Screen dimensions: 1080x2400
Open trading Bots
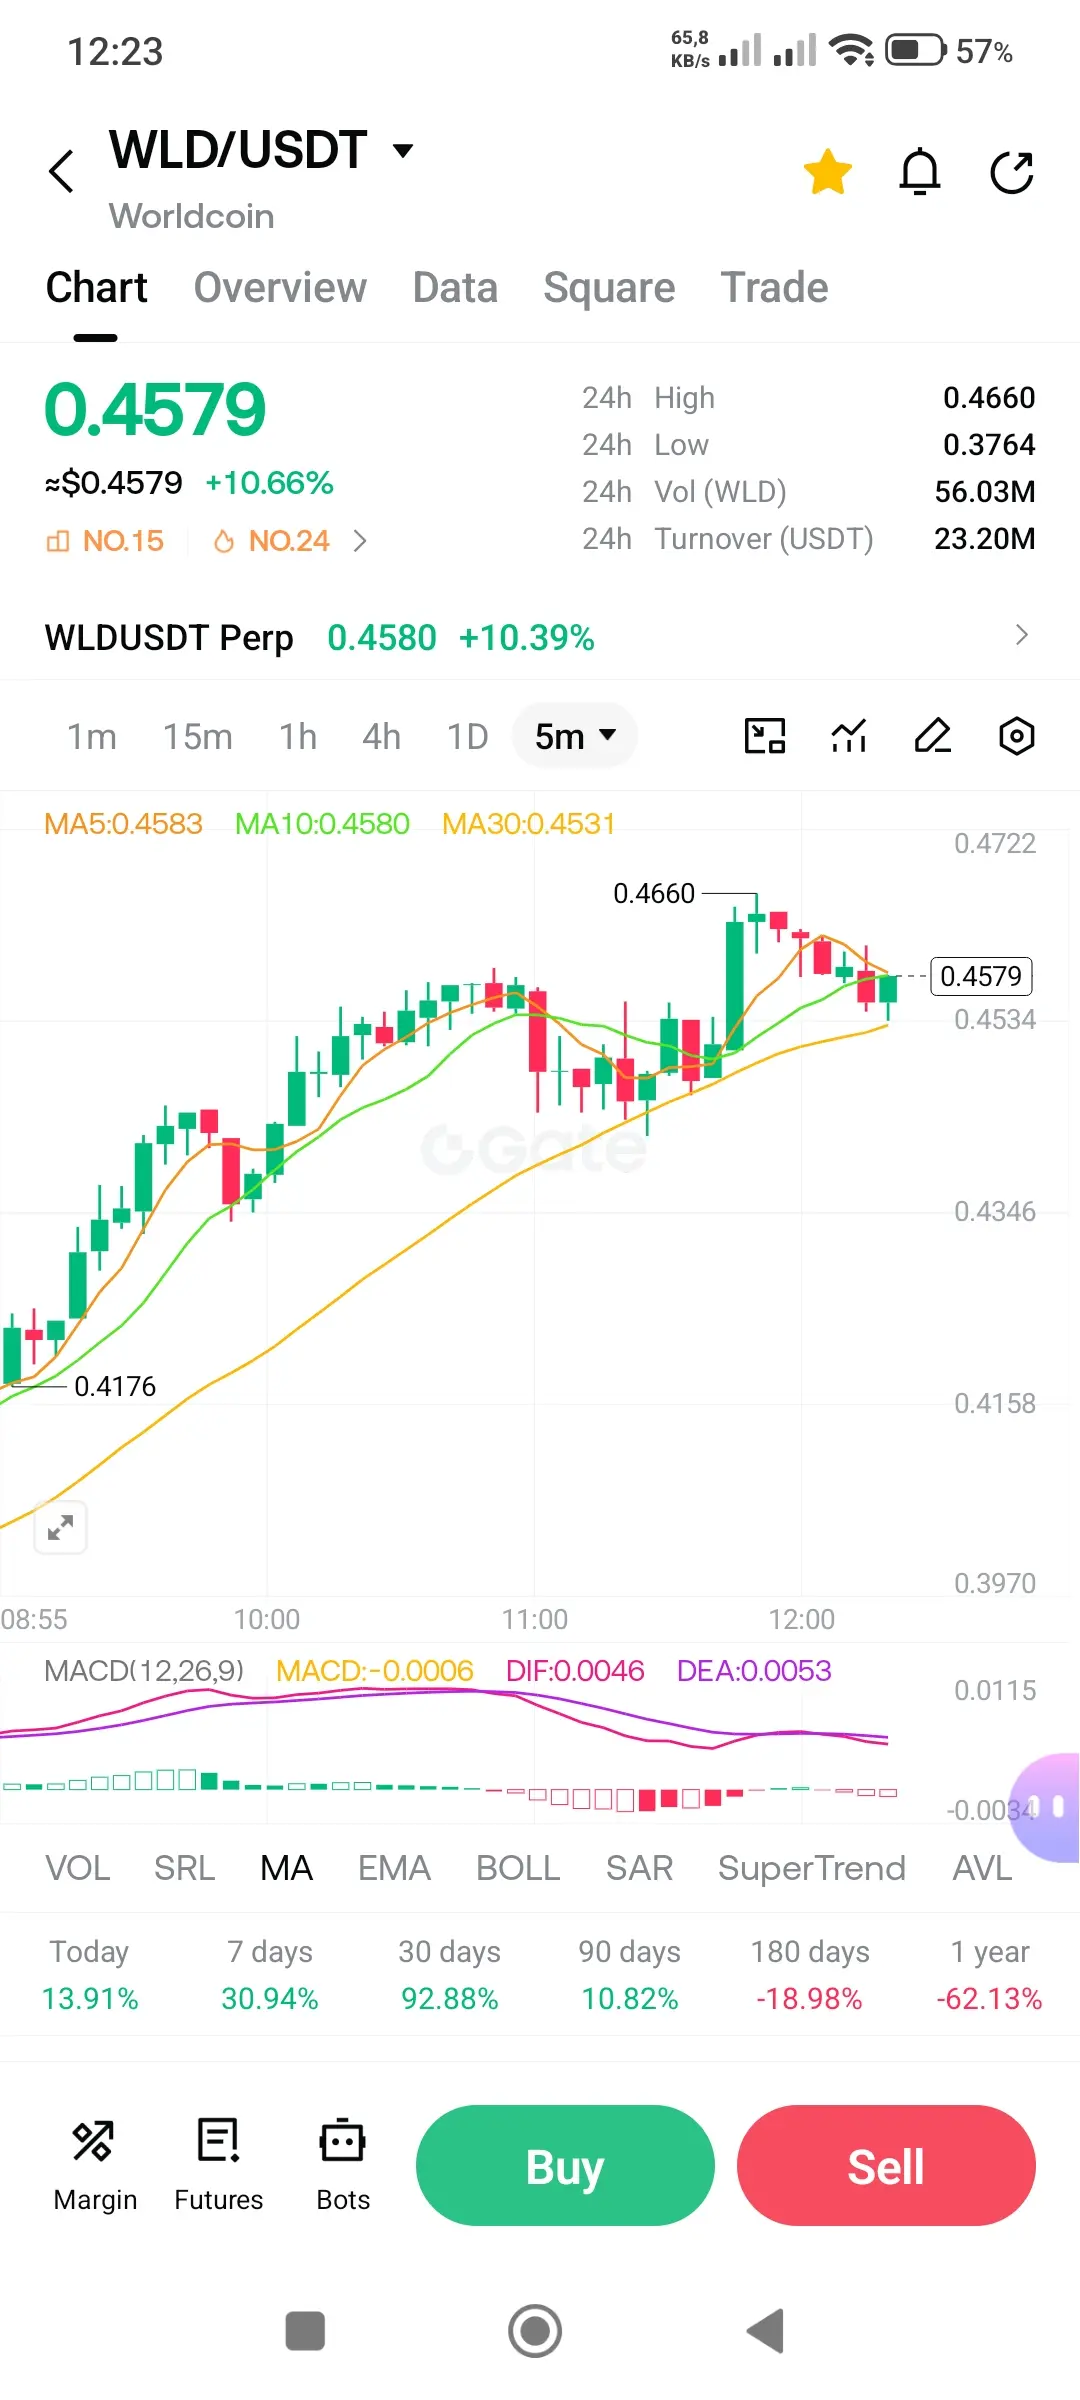pyautogui.click(x=343, y=2164)
